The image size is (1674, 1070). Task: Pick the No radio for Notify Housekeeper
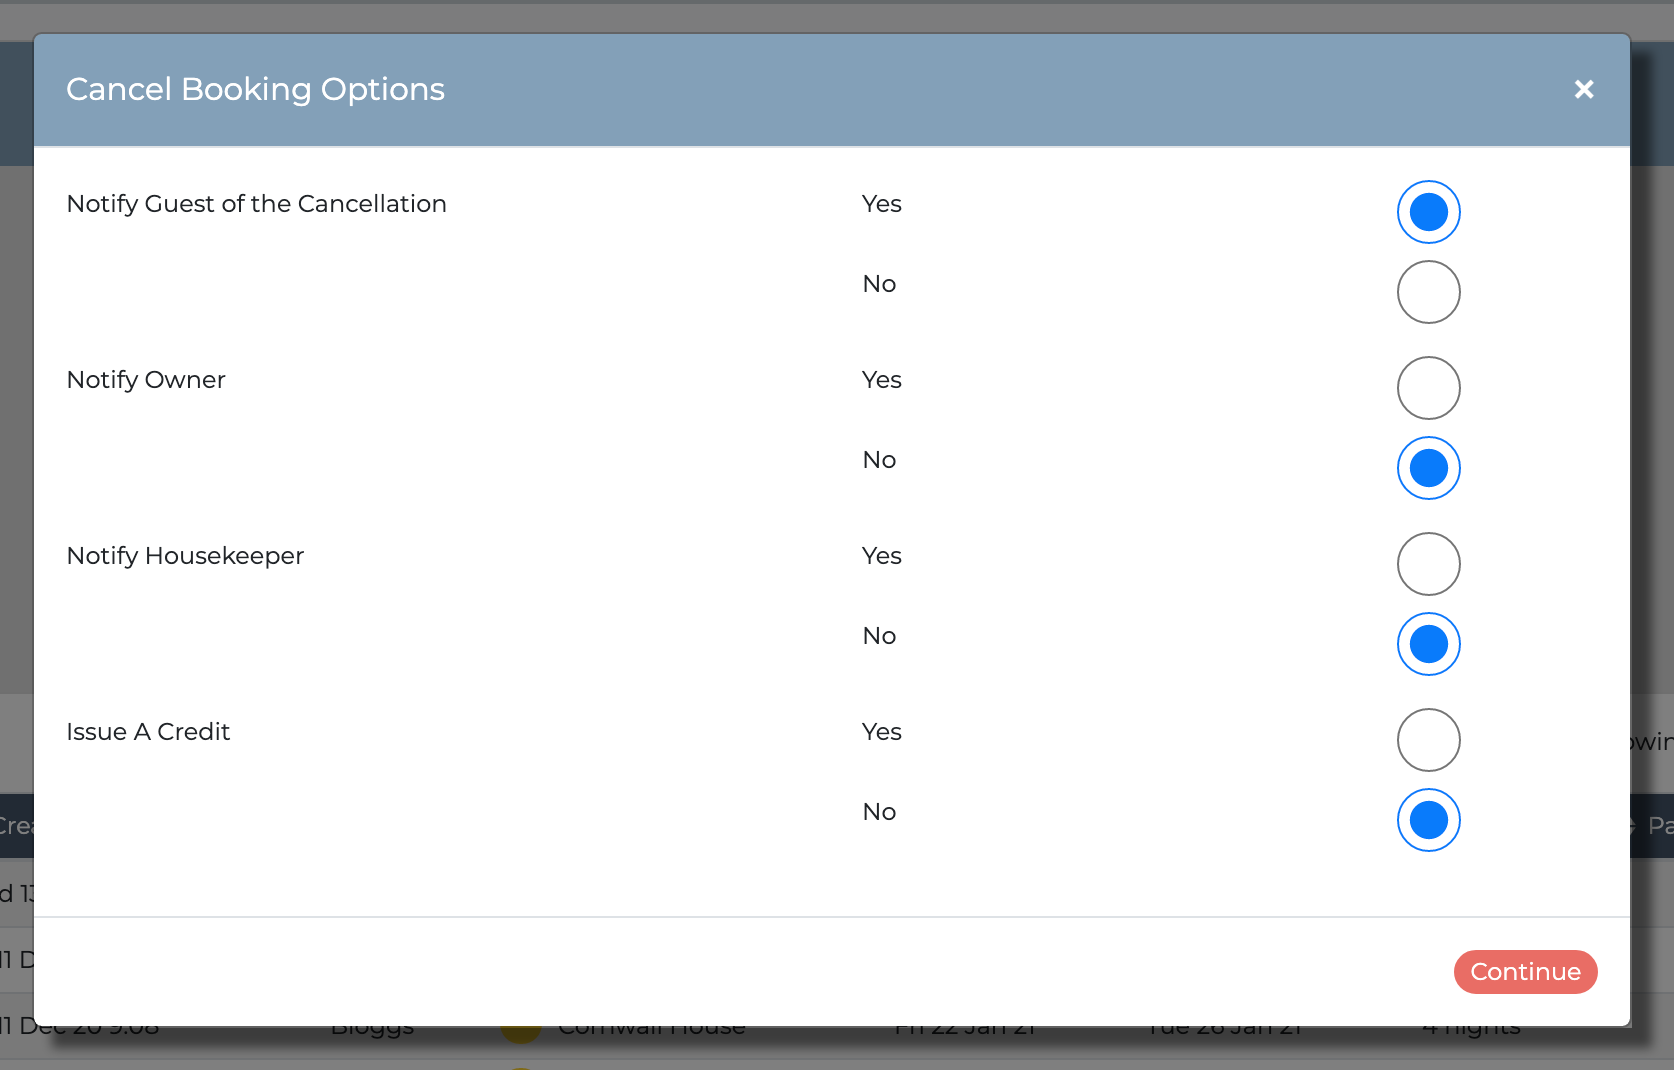click(x=1428, y=644)
